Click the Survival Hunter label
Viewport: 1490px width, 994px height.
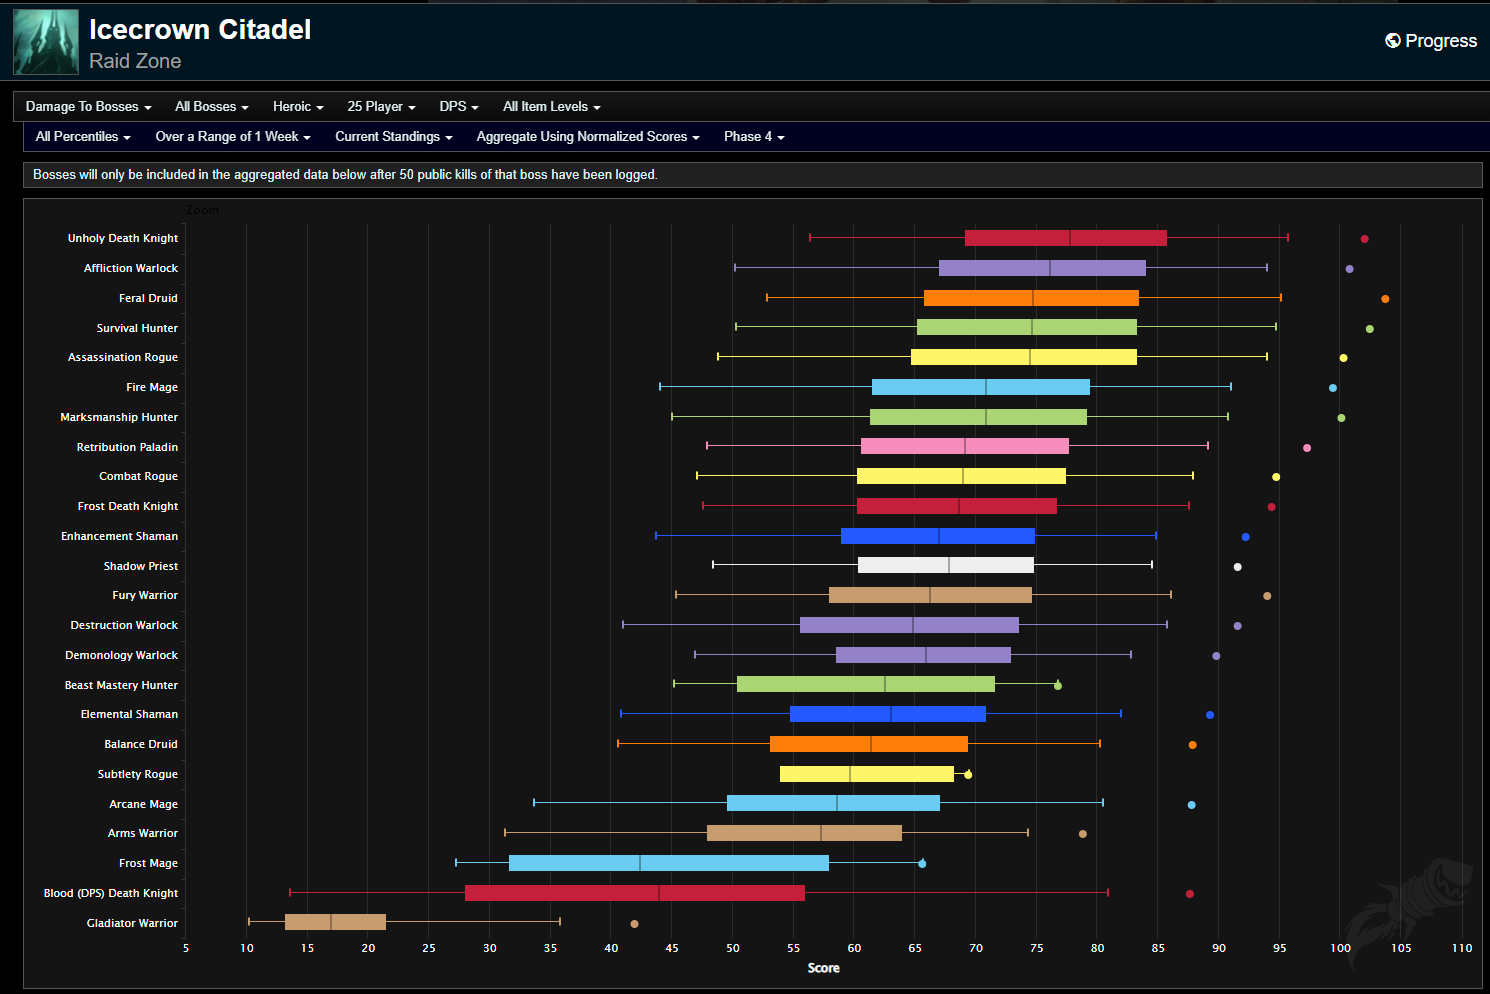[x=137, y=328]
